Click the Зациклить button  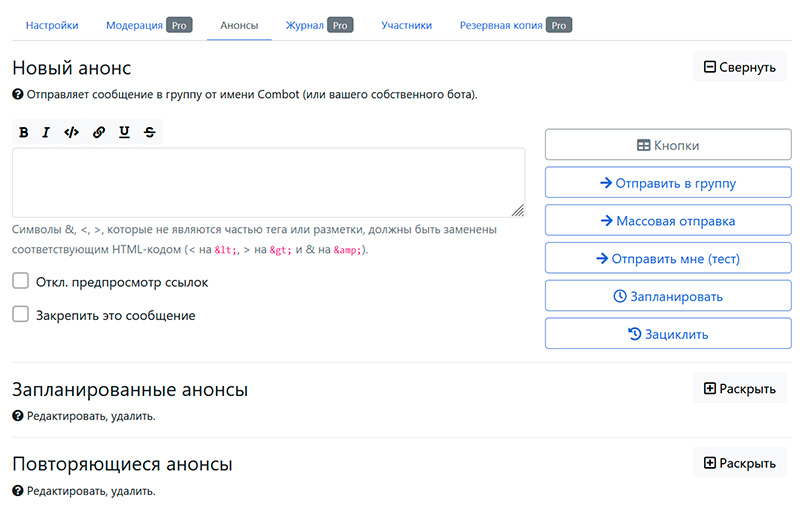point(668,334)
